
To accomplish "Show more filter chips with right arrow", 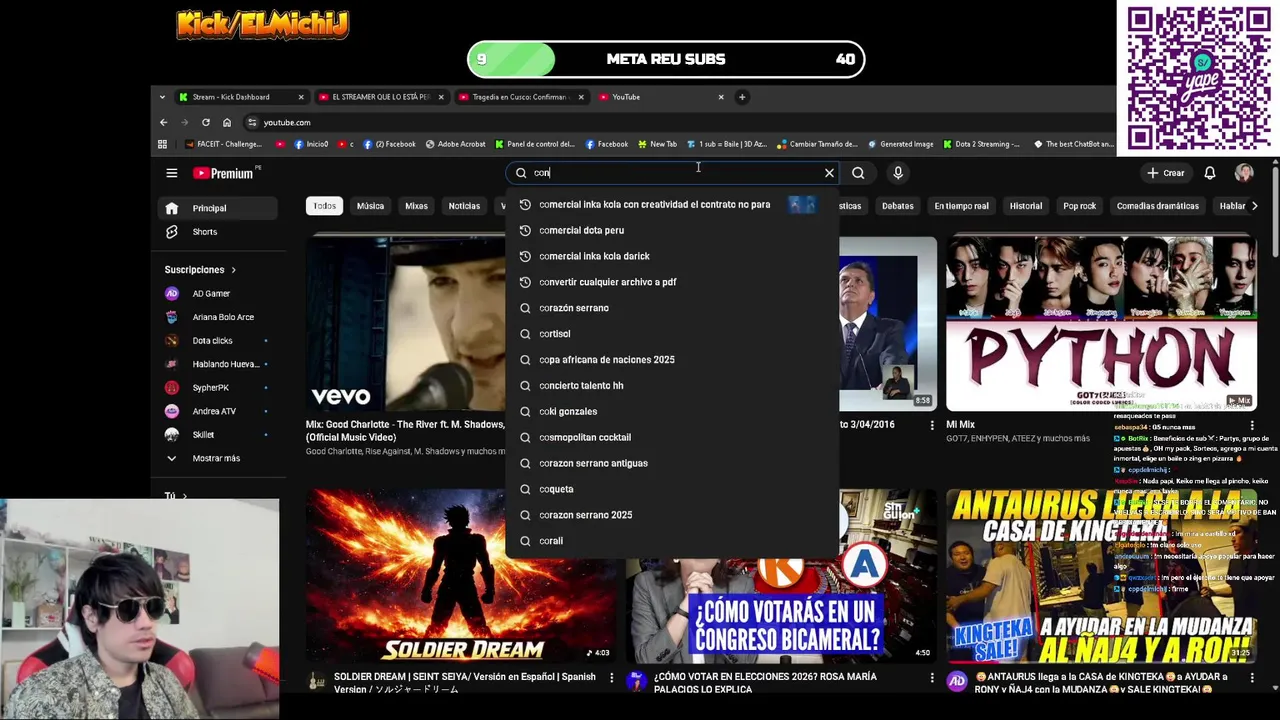I will point(1255,206).
